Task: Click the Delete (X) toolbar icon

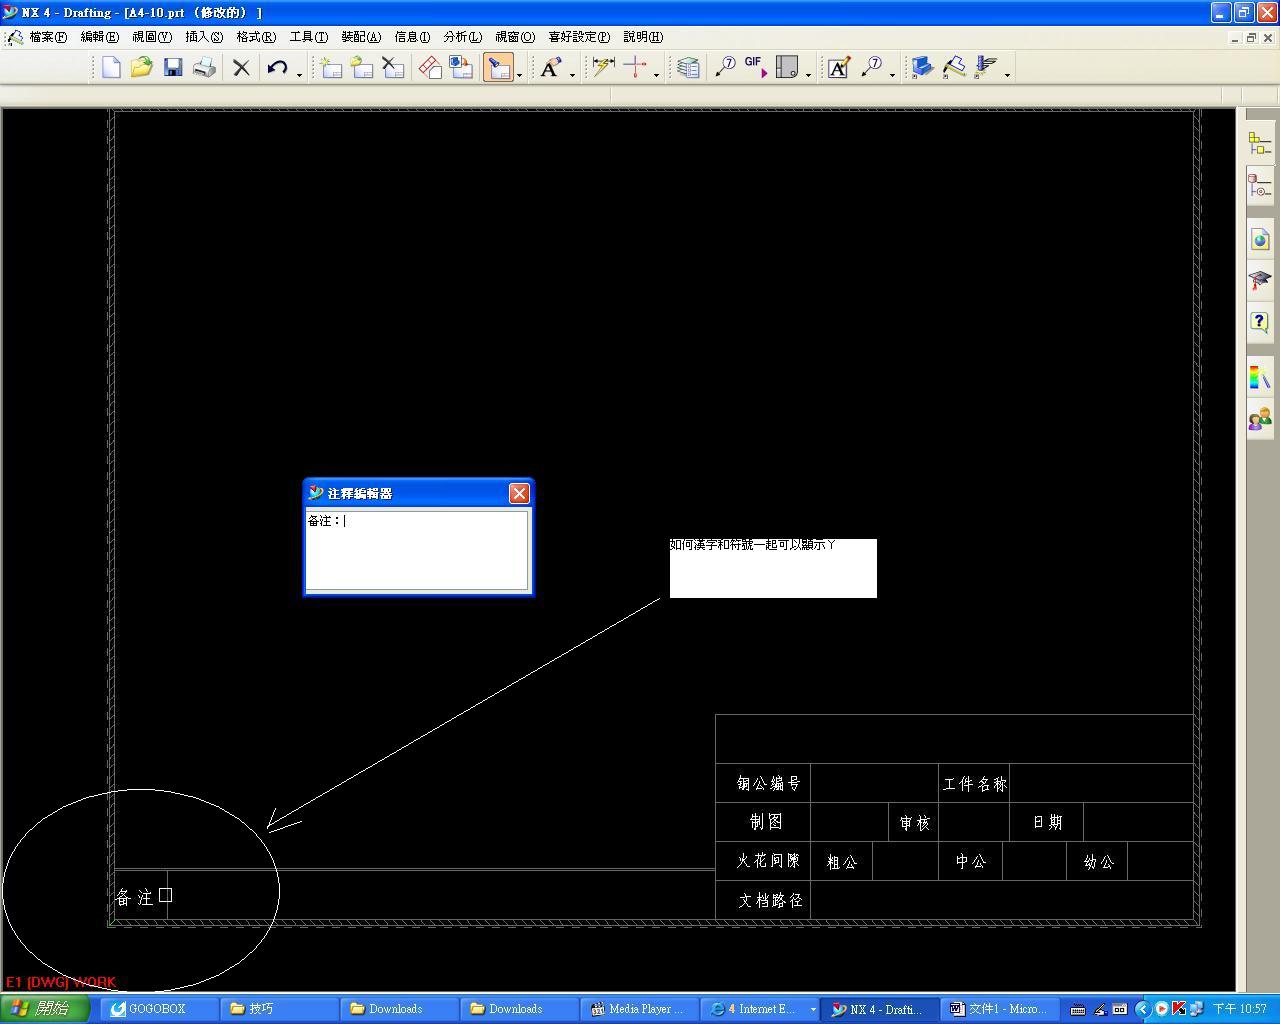Action: (x=241, y=67)
